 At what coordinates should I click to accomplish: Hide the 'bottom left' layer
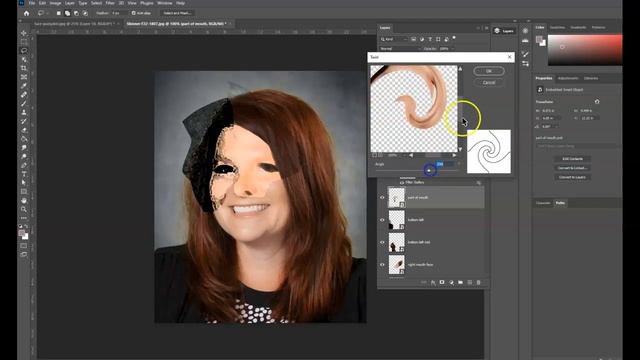click(x=382, y=220)
